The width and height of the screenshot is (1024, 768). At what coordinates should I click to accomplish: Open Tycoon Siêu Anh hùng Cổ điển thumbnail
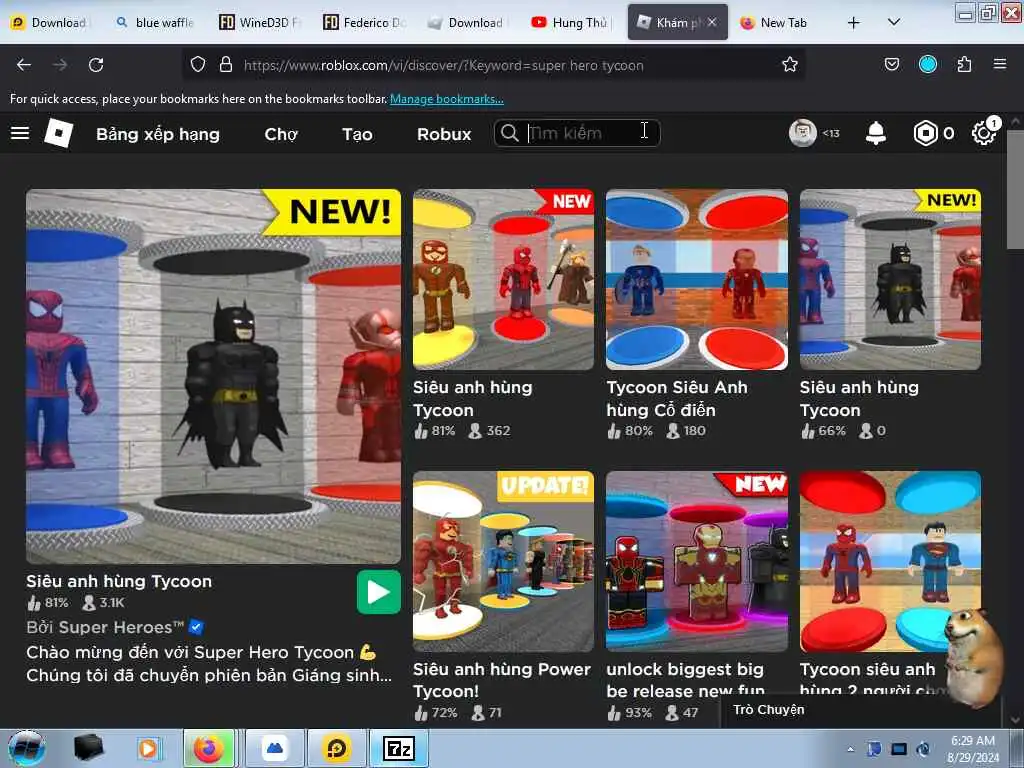[x=697, y=280]
